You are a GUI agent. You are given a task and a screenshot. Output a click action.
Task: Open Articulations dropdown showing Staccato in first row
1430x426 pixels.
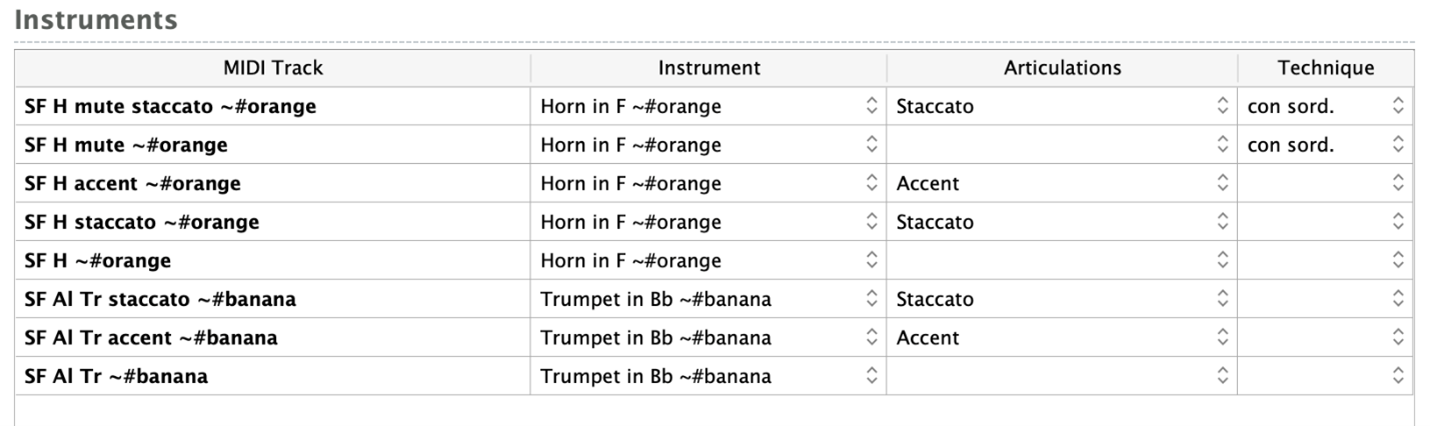pos(1061,106)
